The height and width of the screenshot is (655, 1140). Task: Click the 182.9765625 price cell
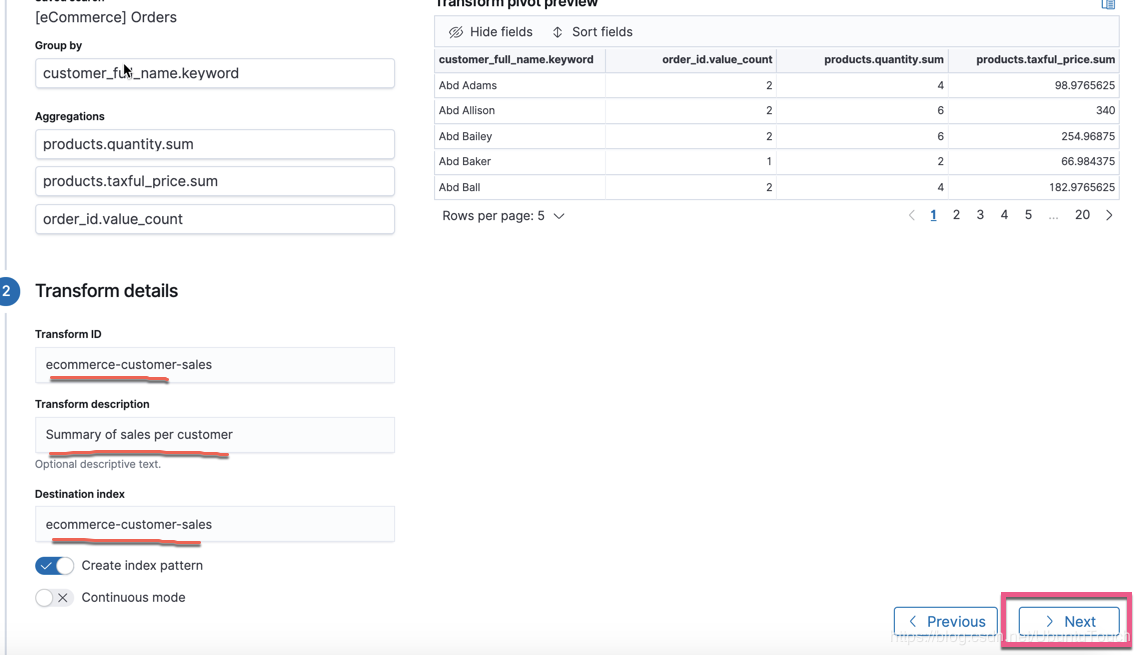pos(1034,187)
